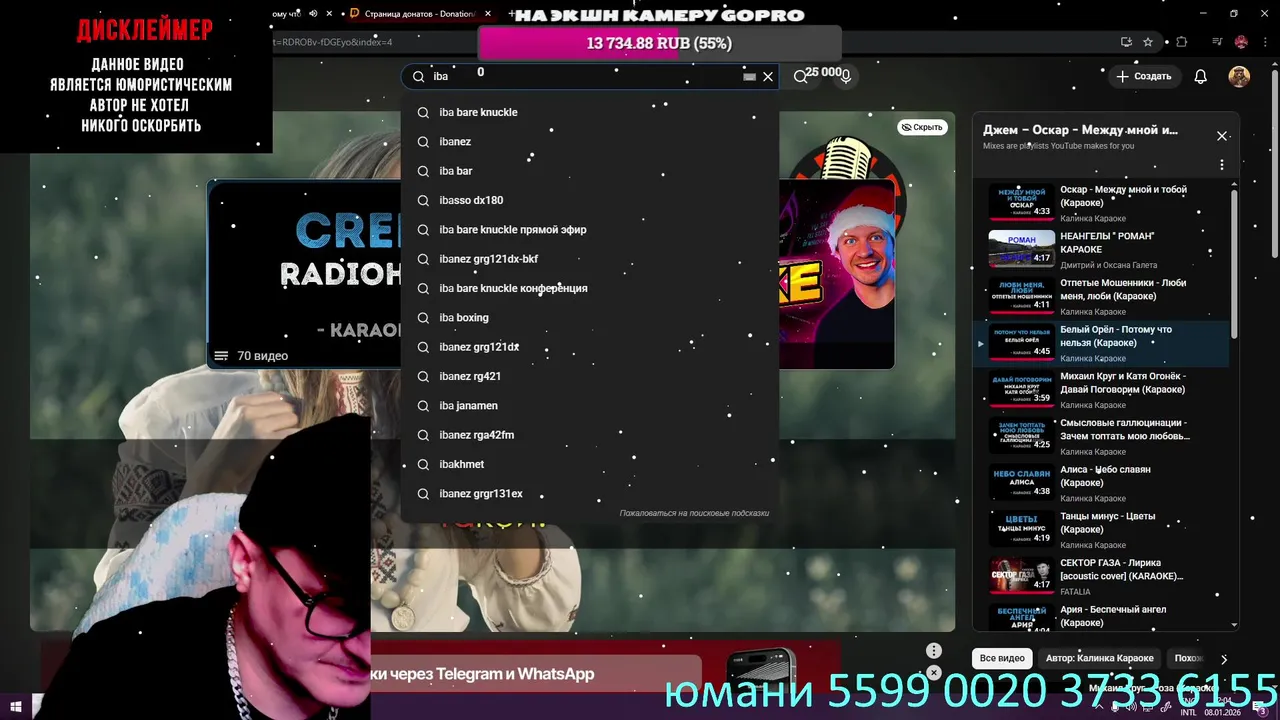The width and height of the screenshot is (1280, 720).
Task: Choose suggestion 'ibanez rg421'
Action: (589, 376)
